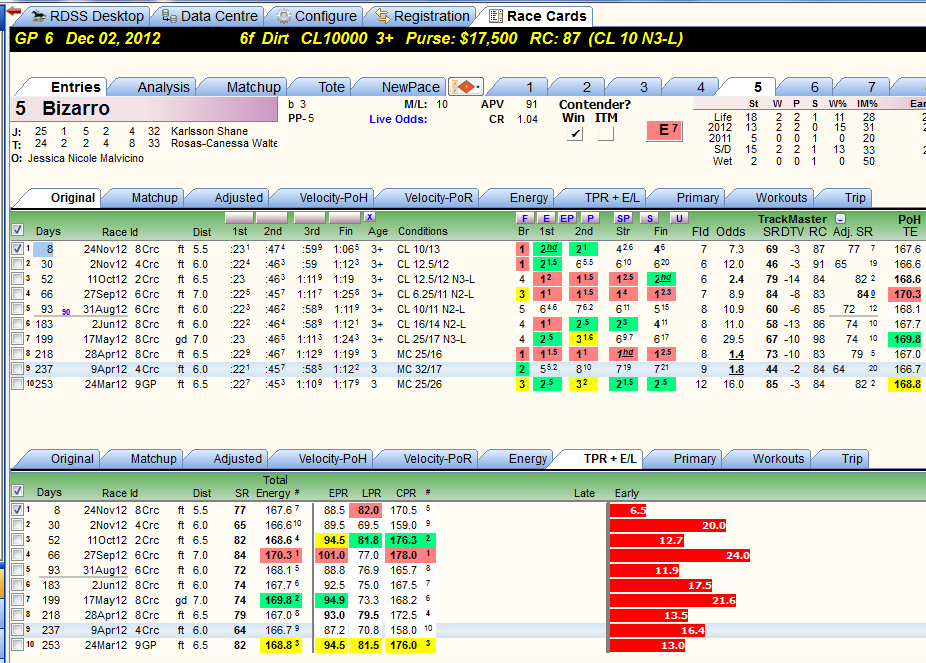Click the EP running-style filter button
The width and height of the screenshot is (926, 663).
[567, 218]
